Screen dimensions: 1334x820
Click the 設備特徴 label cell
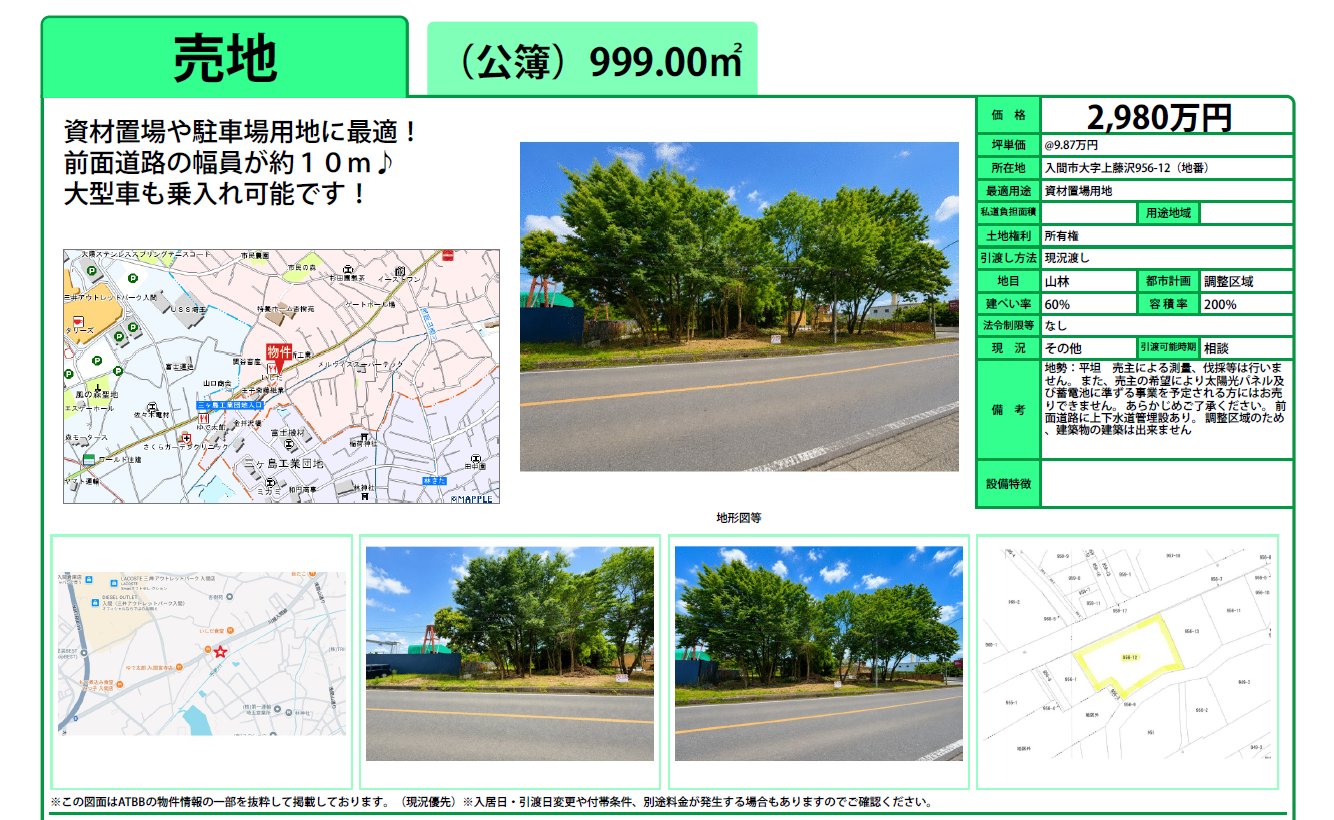[x=1009, y=484]
